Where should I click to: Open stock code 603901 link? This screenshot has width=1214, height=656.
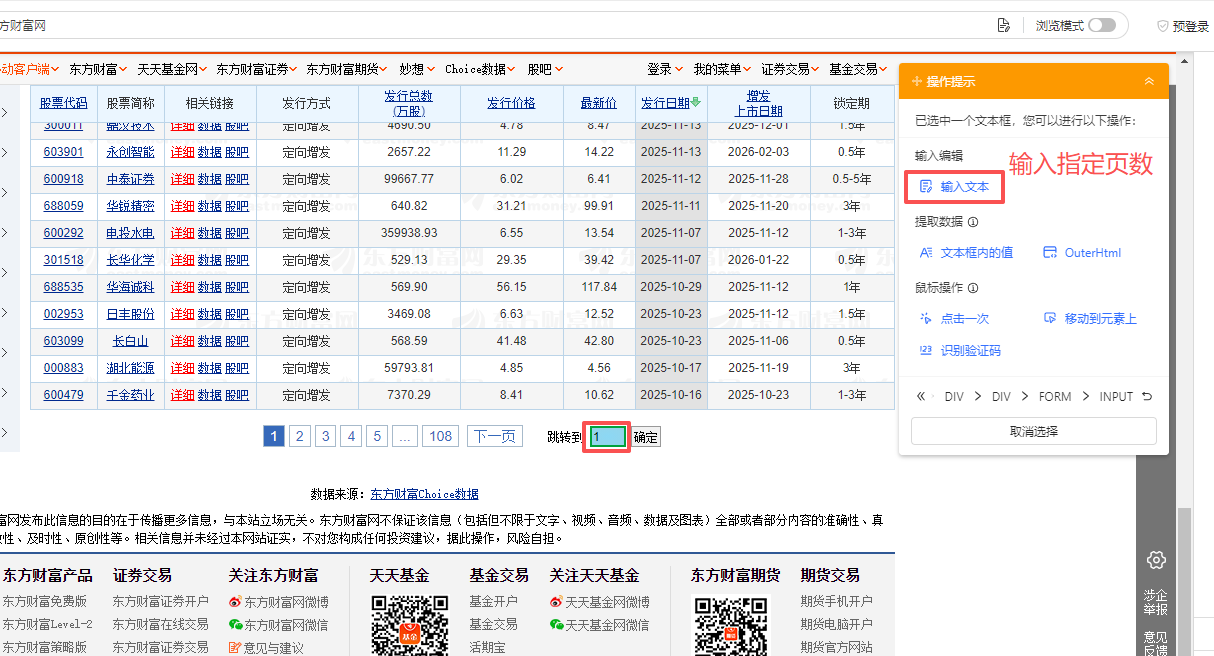click(x=64, y=152)
